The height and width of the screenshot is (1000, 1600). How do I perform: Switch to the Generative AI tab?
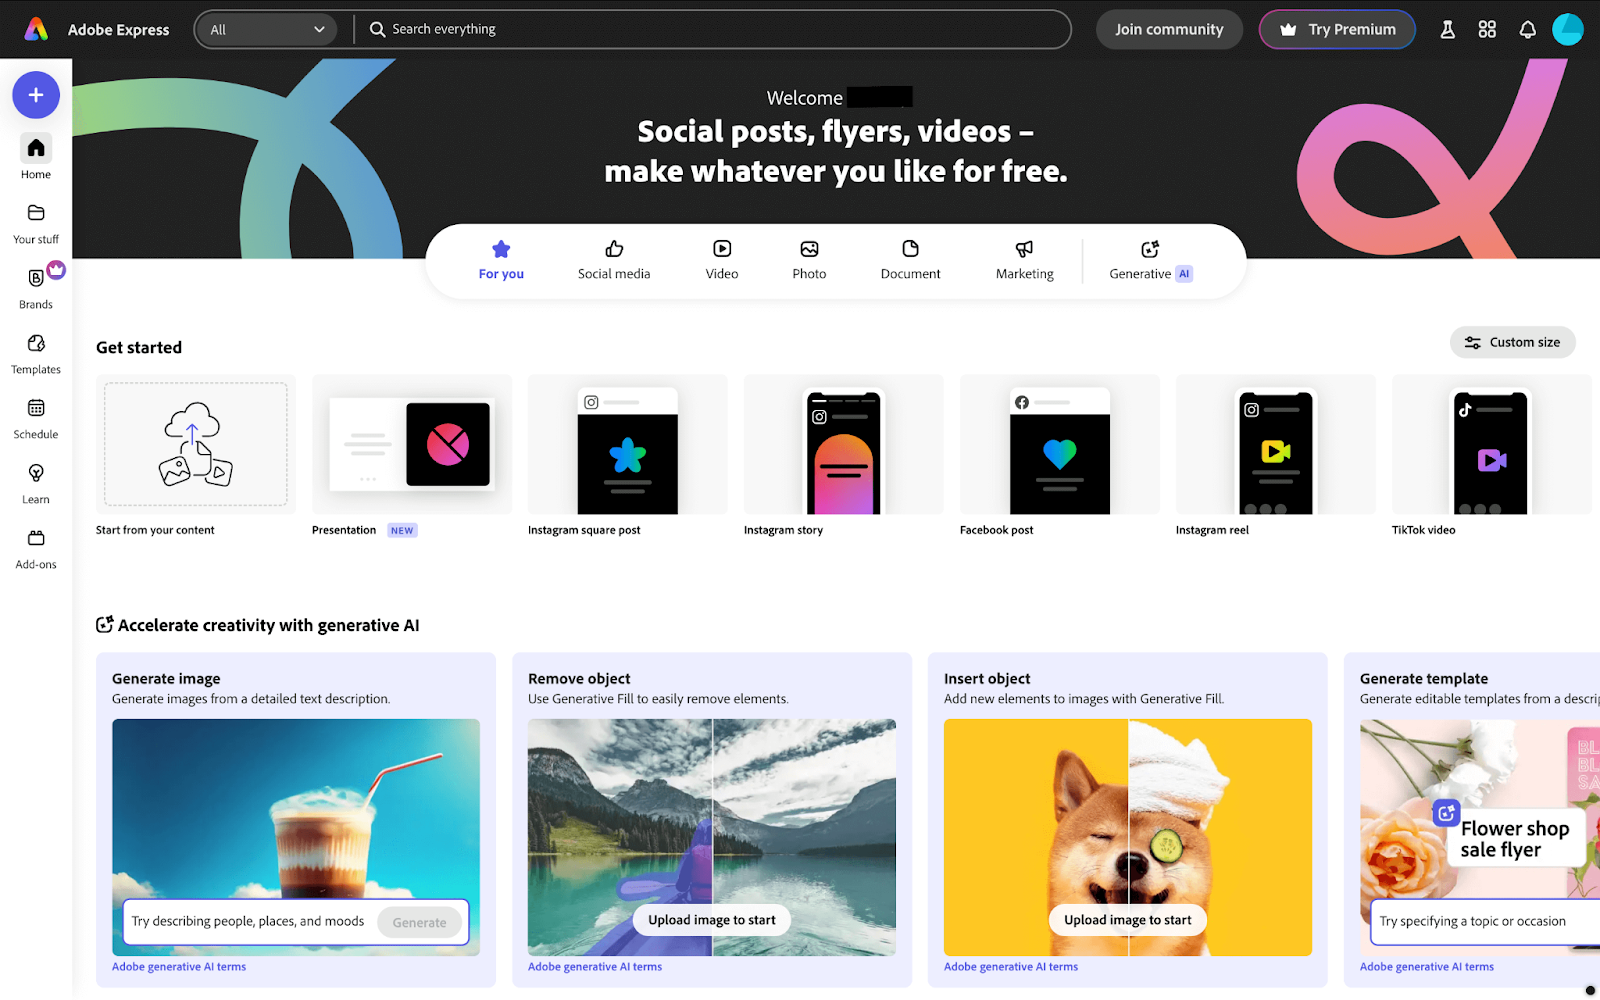point(1148,260)
